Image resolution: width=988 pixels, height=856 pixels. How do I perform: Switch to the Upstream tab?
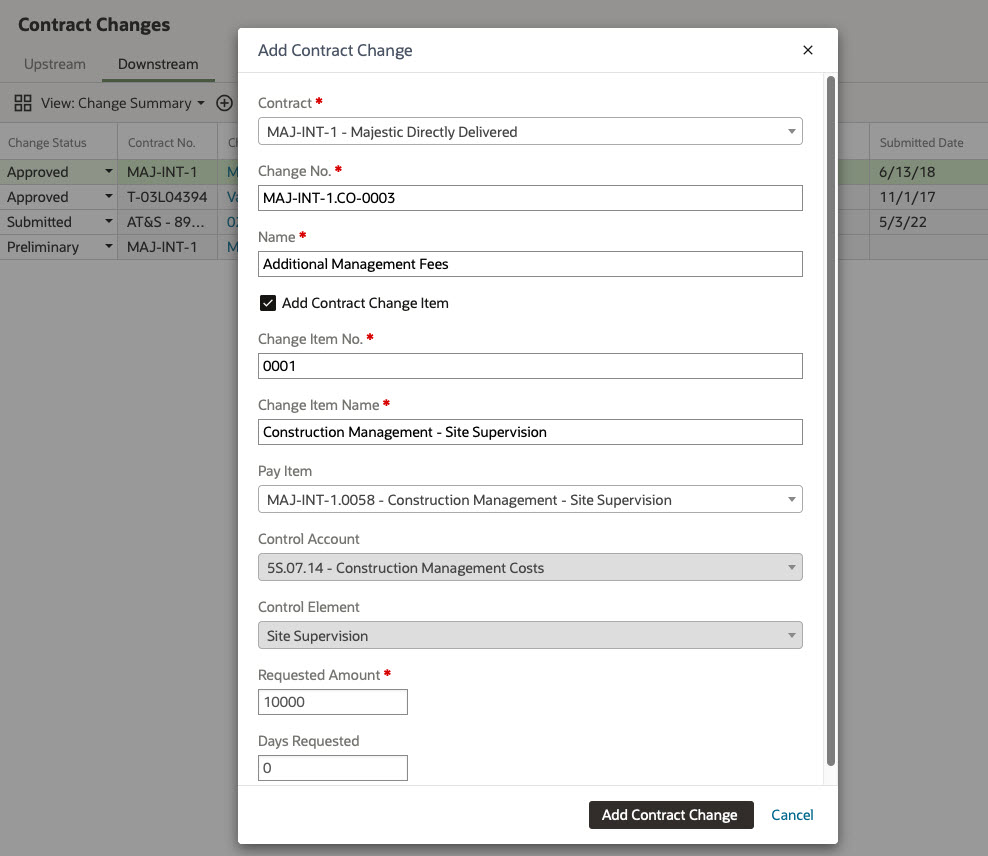pos(55,64)
